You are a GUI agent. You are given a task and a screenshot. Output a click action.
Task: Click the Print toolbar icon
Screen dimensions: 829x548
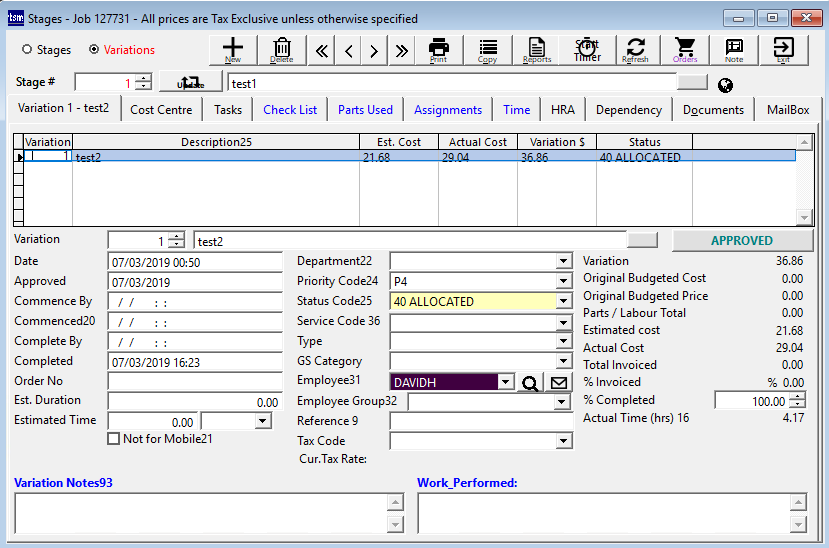tap(438, 50)
